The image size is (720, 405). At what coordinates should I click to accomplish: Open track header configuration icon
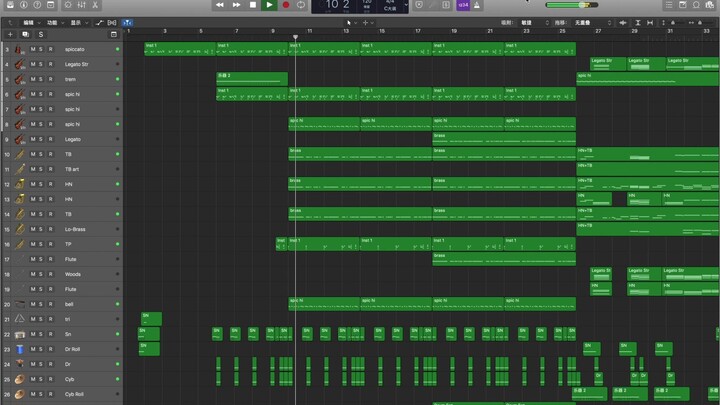click(114, 34)
